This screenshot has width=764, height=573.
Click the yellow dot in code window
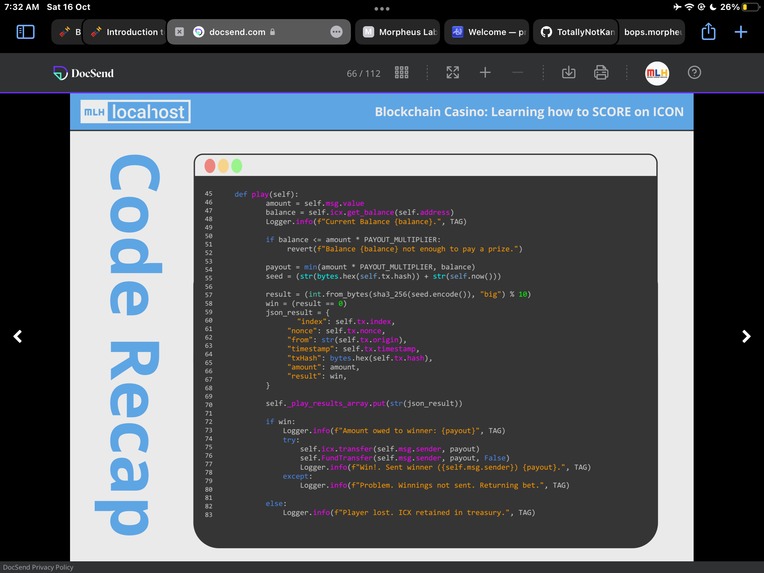click(223, 166)
